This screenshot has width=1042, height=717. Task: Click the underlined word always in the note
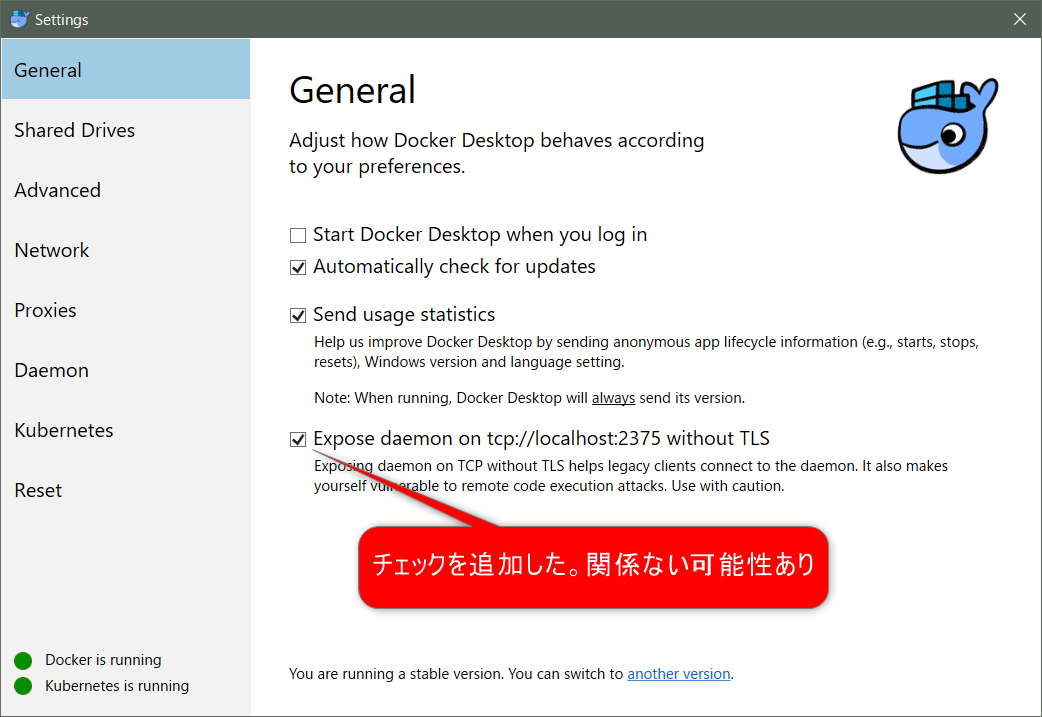click(613, 398)
